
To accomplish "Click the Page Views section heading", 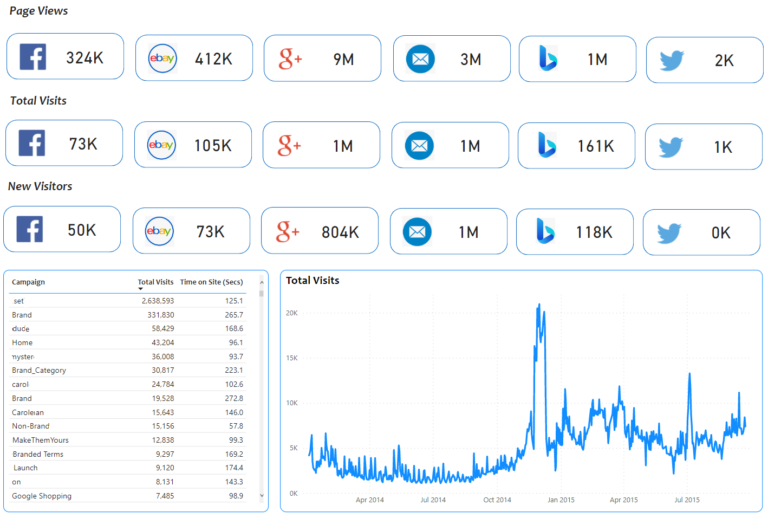I will (39, 11).
